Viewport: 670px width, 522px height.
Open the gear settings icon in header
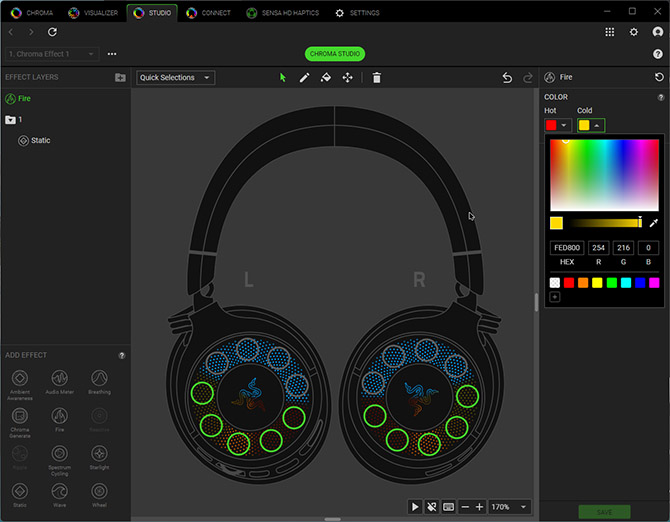[x=634, y=32]
